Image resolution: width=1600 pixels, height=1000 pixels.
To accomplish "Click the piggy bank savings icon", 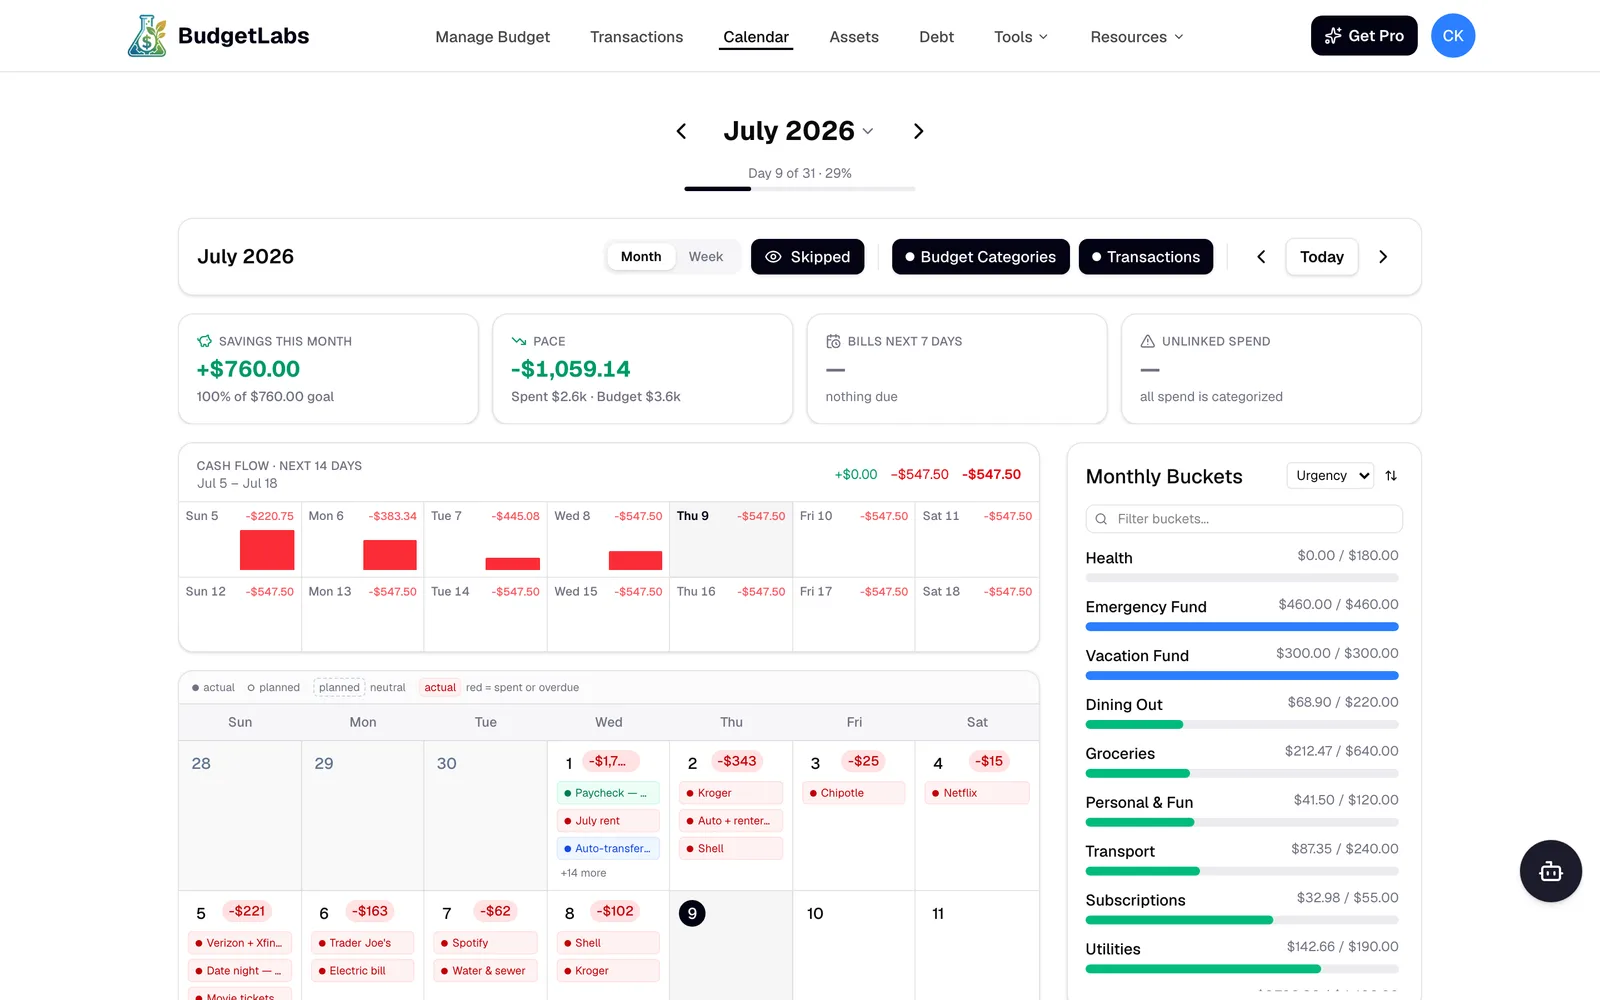I will point(205,341).
